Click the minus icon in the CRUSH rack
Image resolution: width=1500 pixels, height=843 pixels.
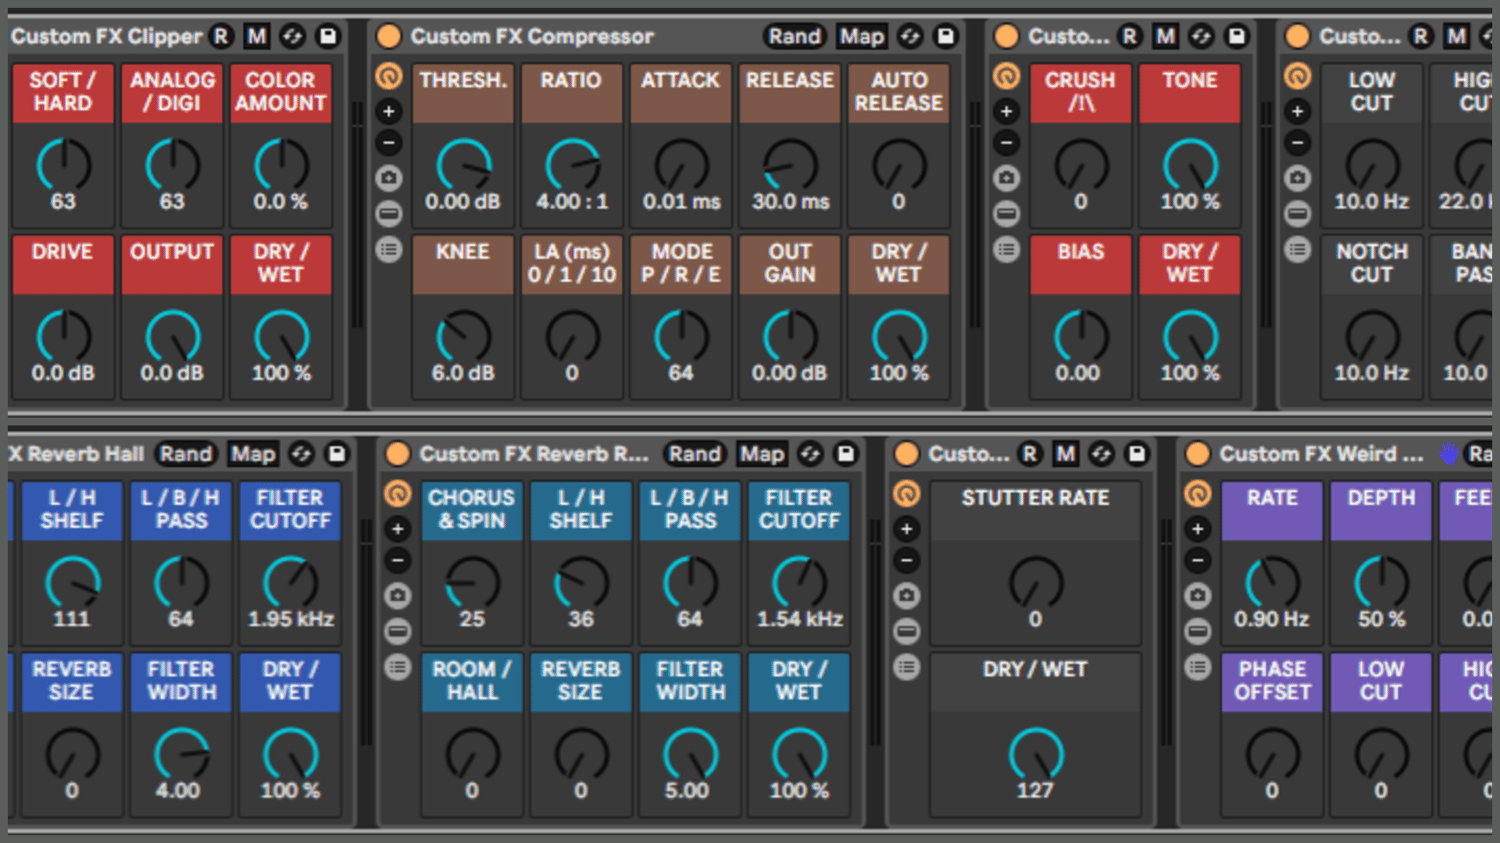click(x=1007, y=143)
